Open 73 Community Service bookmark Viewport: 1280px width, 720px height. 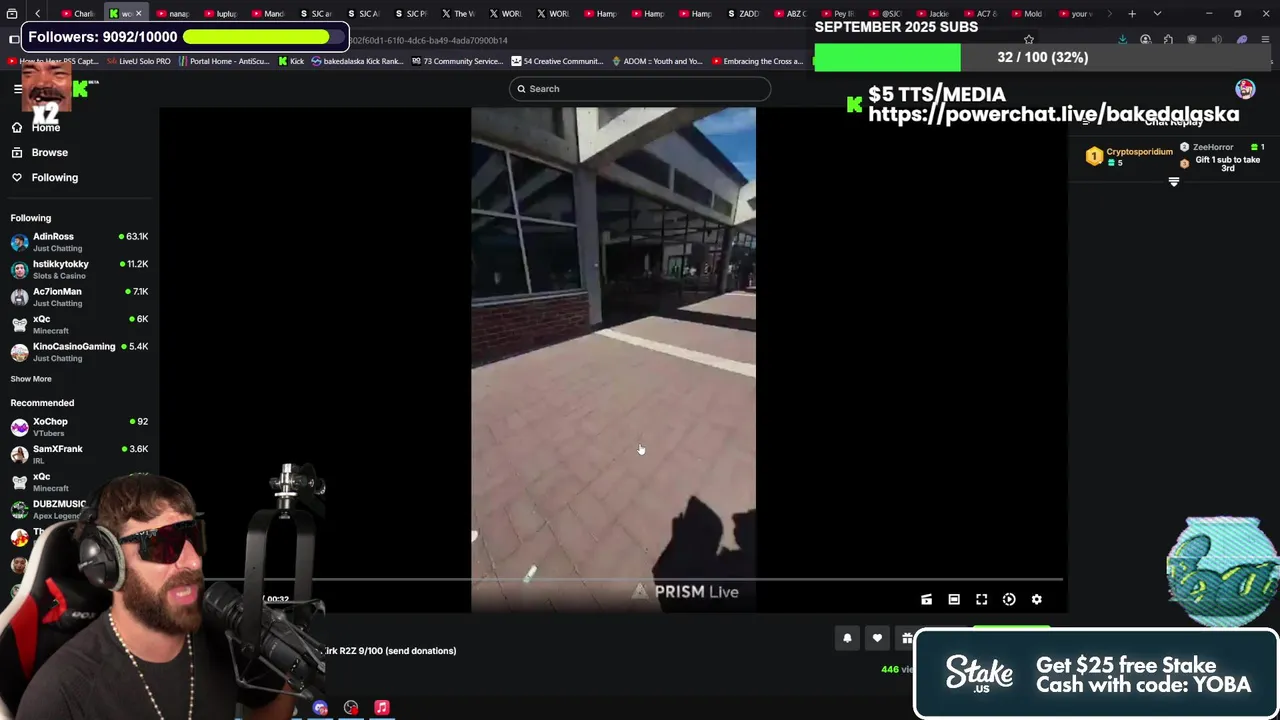click(456, 61)
